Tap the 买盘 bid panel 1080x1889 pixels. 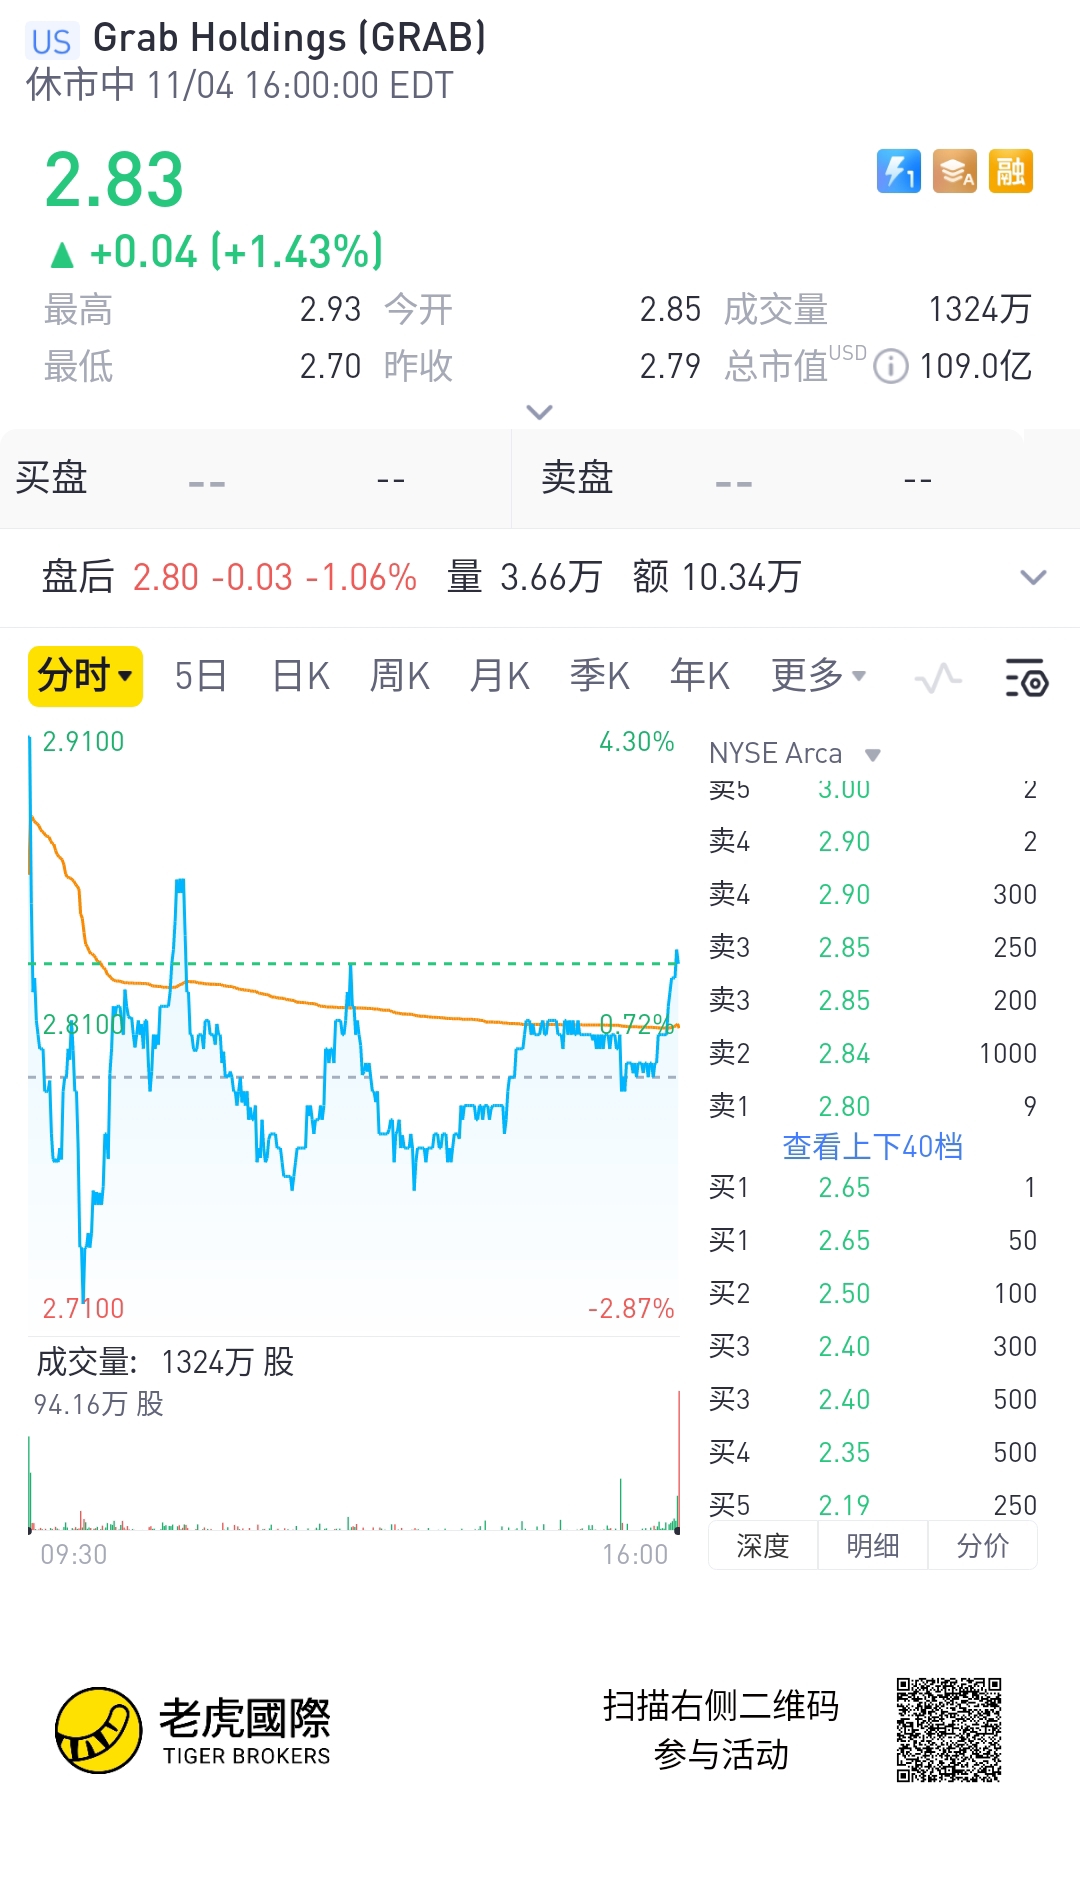255,478
